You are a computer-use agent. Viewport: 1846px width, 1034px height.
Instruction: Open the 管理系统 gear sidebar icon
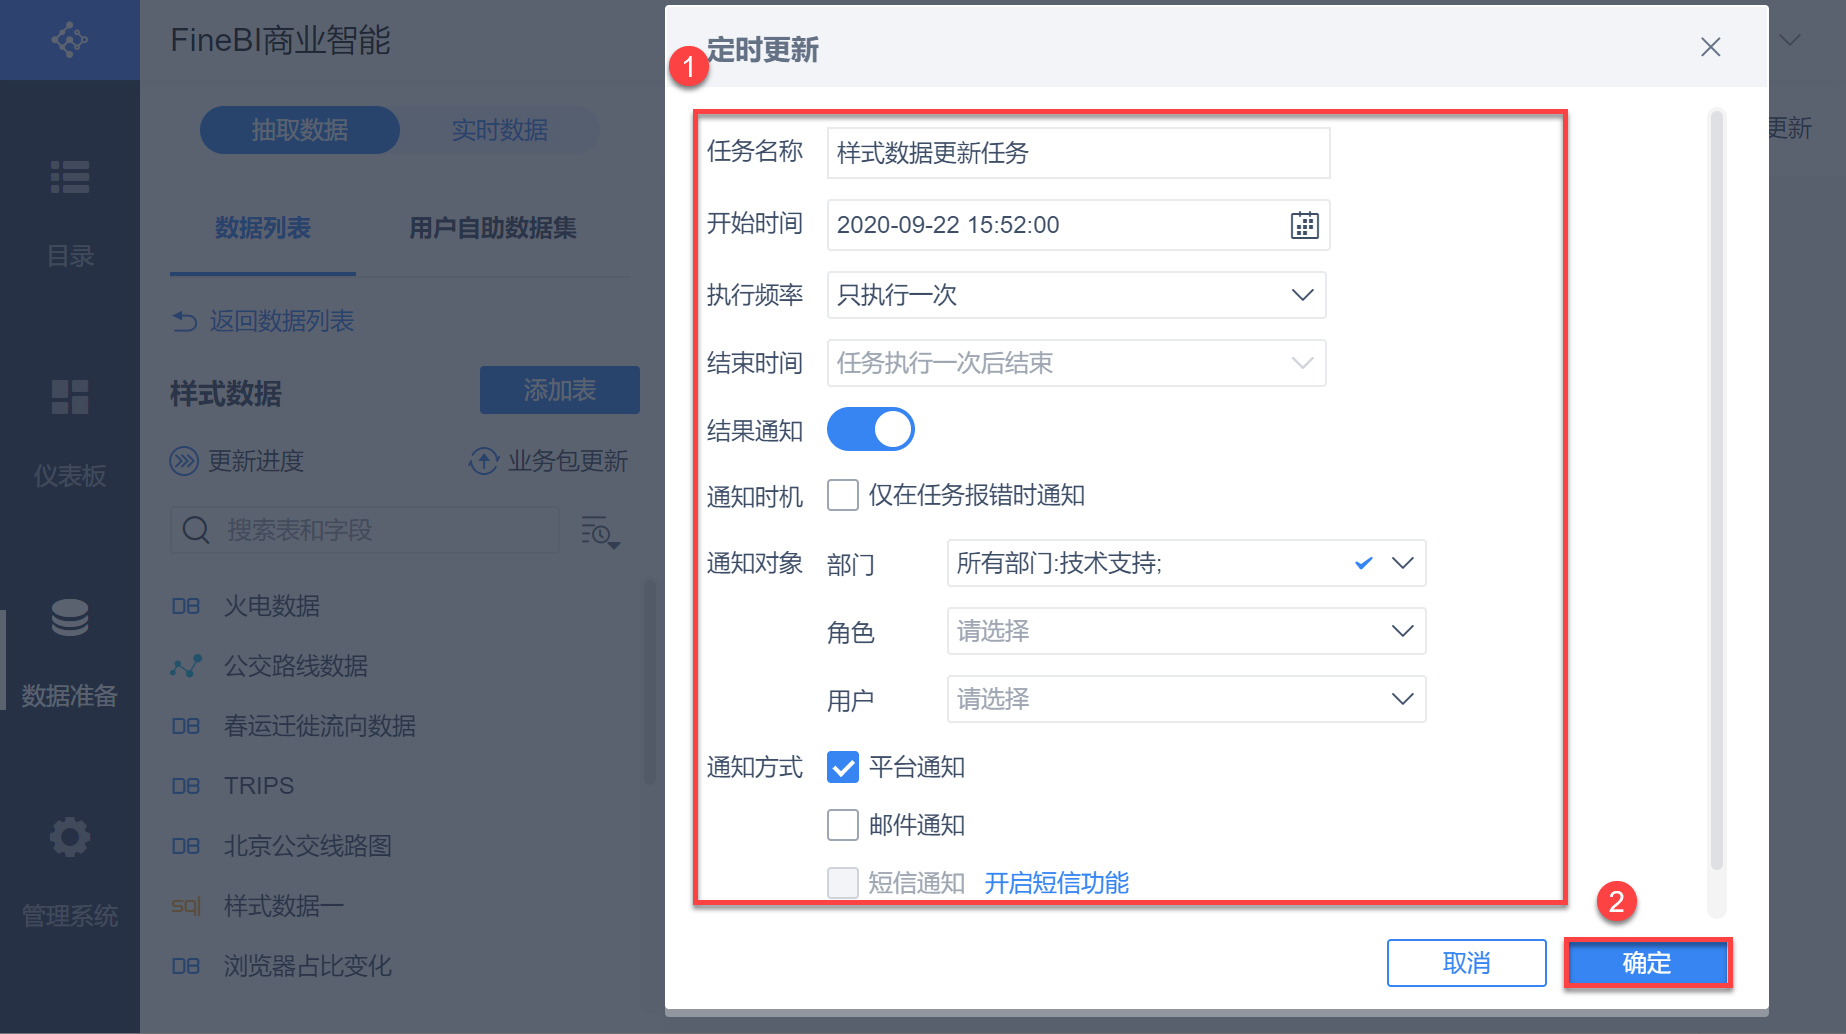(70, 837)
